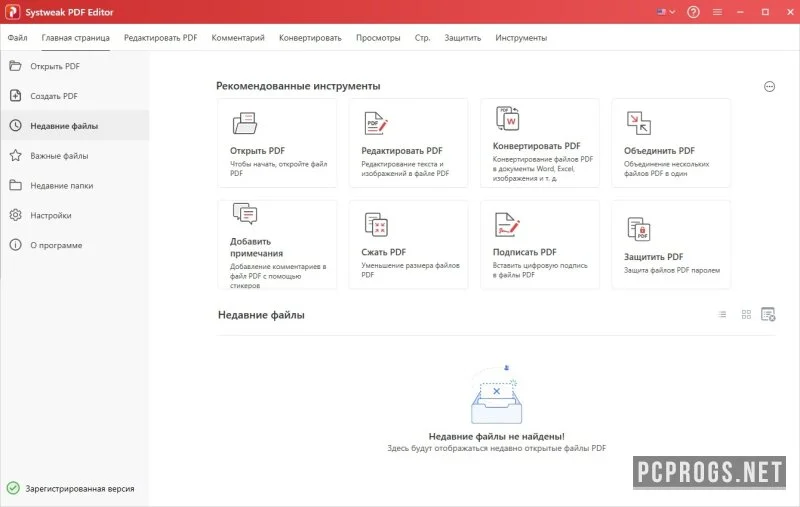Clear the recent files list icon
The image size is (800, 507).
point(768,314)
